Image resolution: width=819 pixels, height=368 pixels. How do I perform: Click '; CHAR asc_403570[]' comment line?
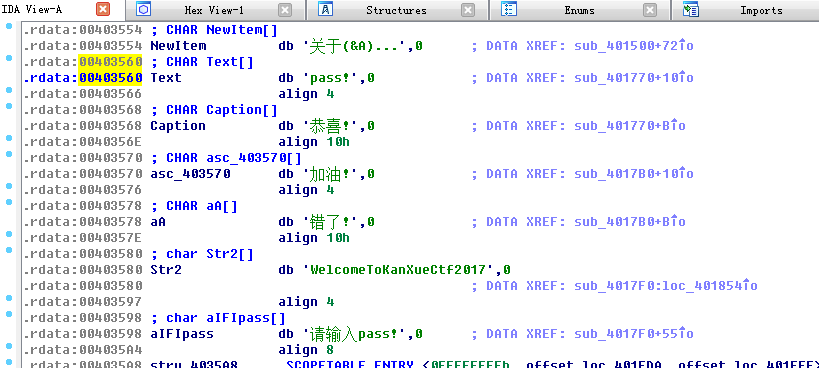pyautogui.click(x=226, y=158)
